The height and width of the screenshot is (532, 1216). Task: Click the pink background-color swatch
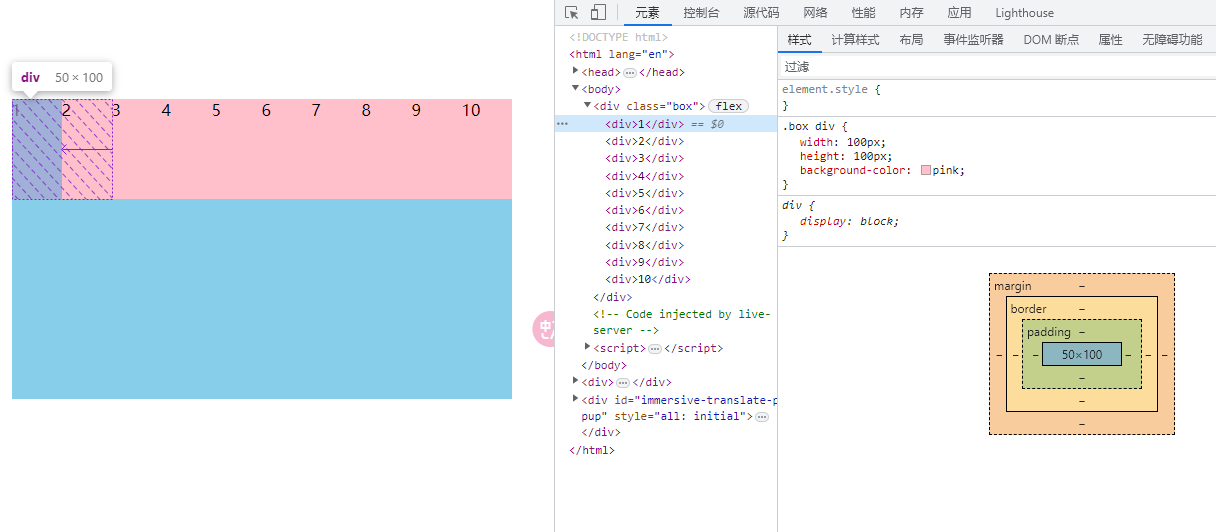pyautogui.click(x=926, y=171)
